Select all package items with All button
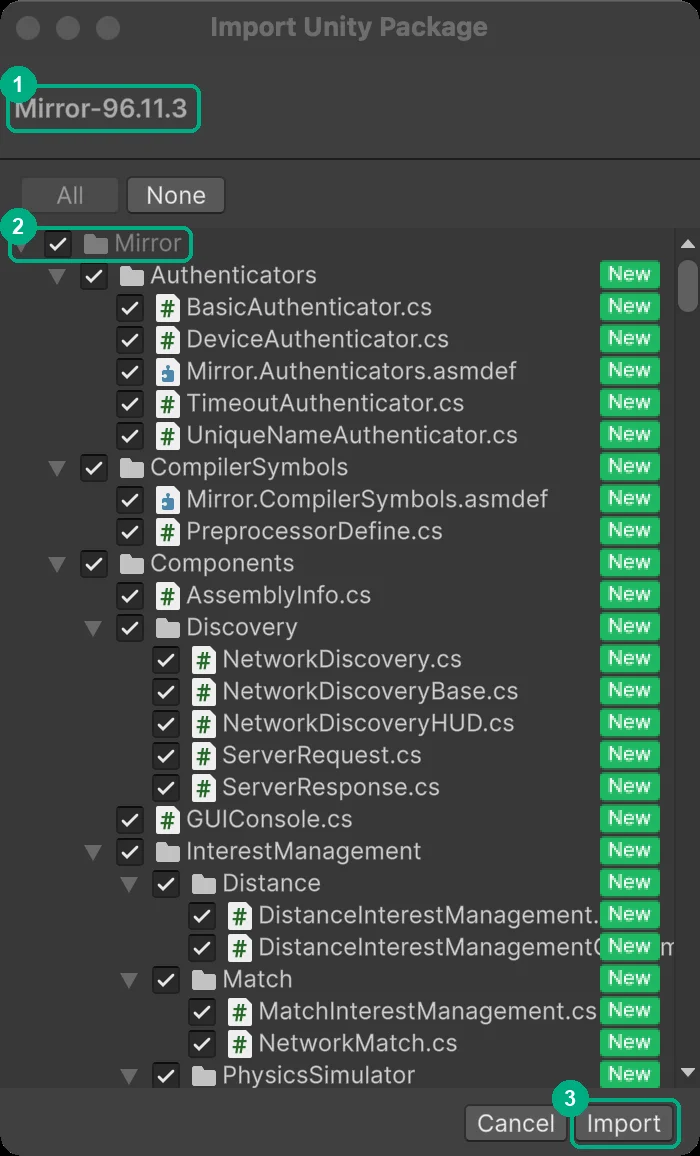The image size is (700, 1156). coord(70,195)
